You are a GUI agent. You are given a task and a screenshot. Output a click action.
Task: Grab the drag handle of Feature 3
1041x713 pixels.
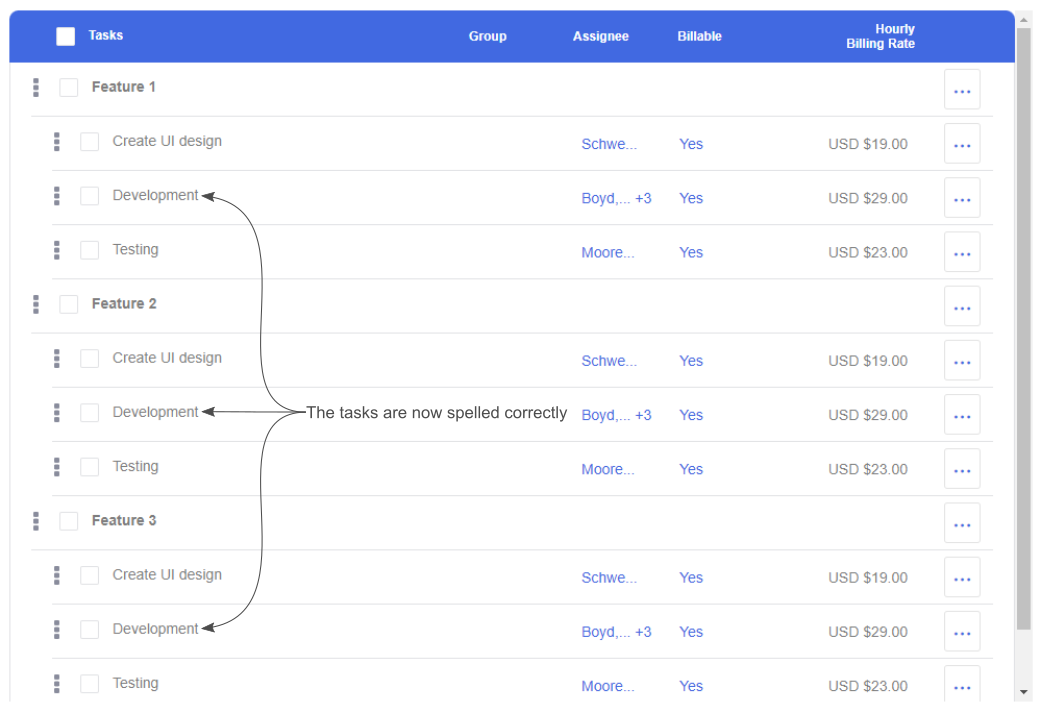pyautogui.click(x=36, y=521)
